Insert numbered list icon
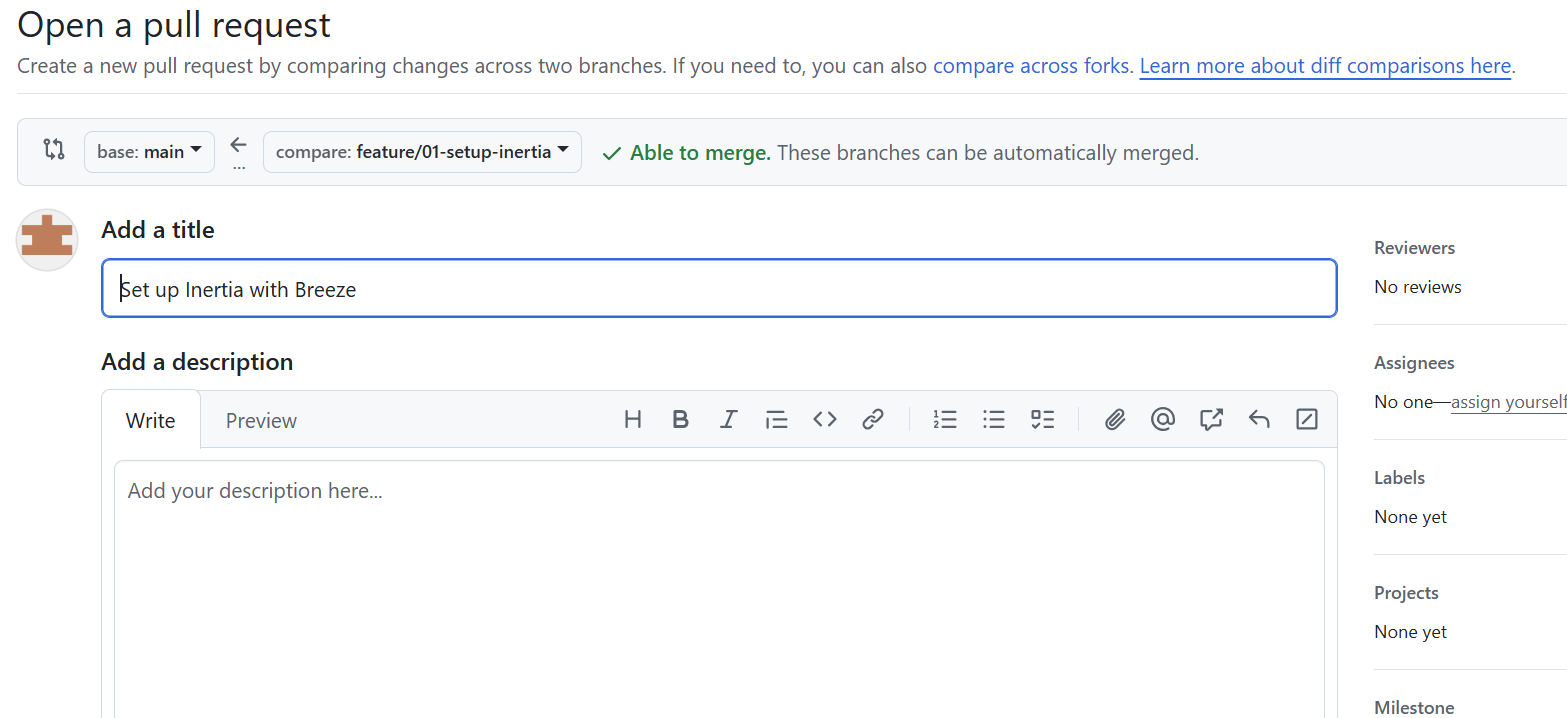Screen dimensions: 1567x718 click(945, 420)
